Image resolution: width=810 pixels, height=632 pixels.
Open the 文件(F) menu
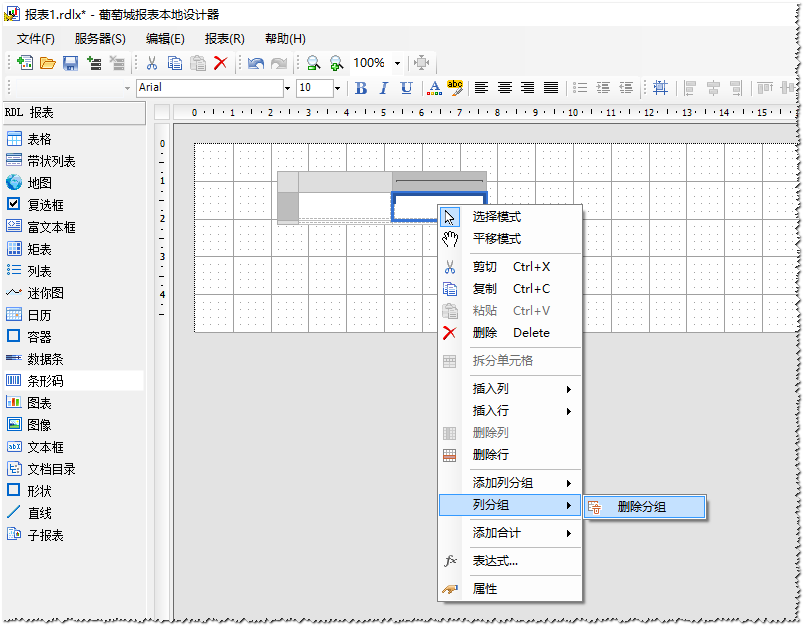point(36,39)
